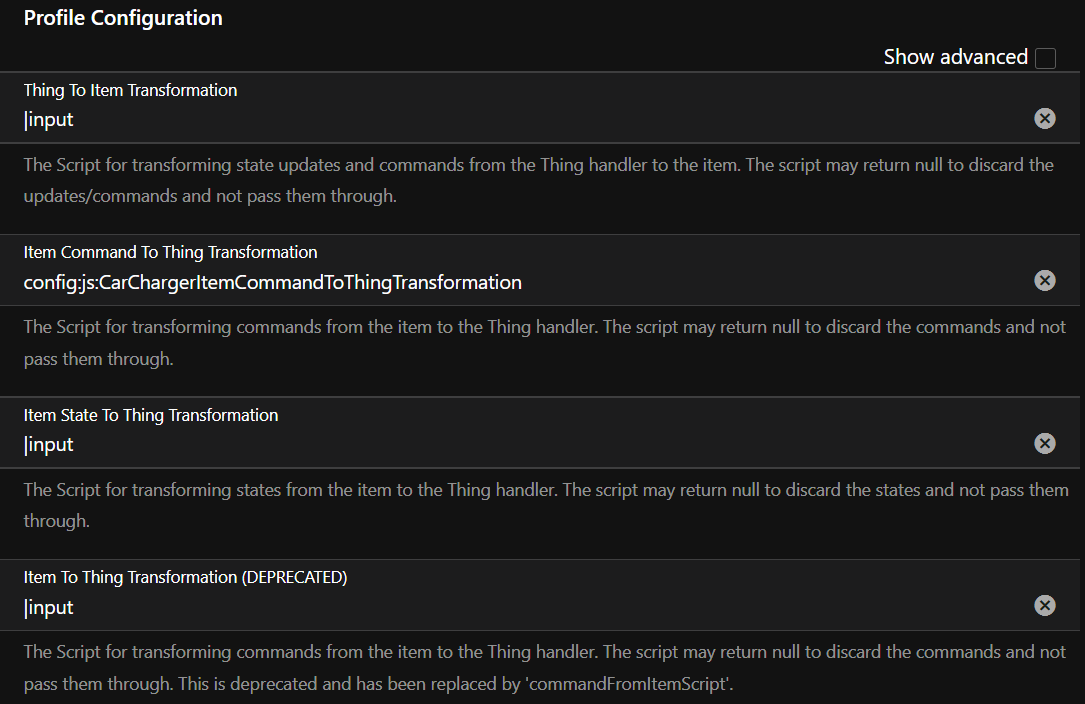Clear the deprecated Item To Thing Transformation field
The width and height of the screenshot is (1085, 704).
[x=1045, y=606]
